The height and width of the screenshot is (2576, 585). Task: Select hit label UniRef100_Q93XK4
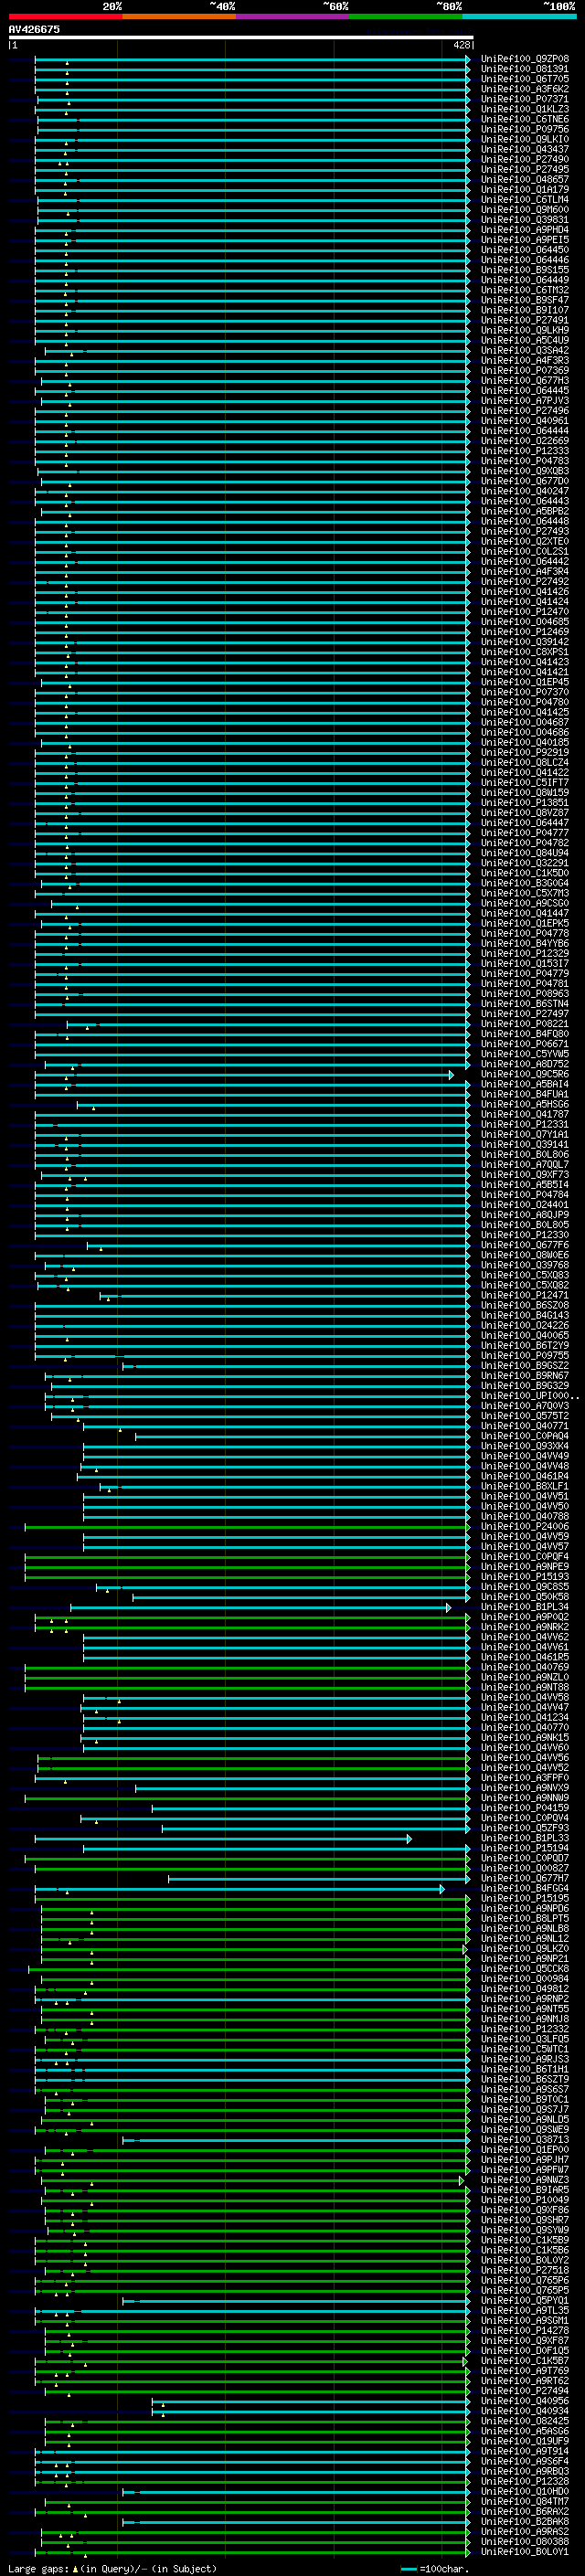tap(524, 1445)
